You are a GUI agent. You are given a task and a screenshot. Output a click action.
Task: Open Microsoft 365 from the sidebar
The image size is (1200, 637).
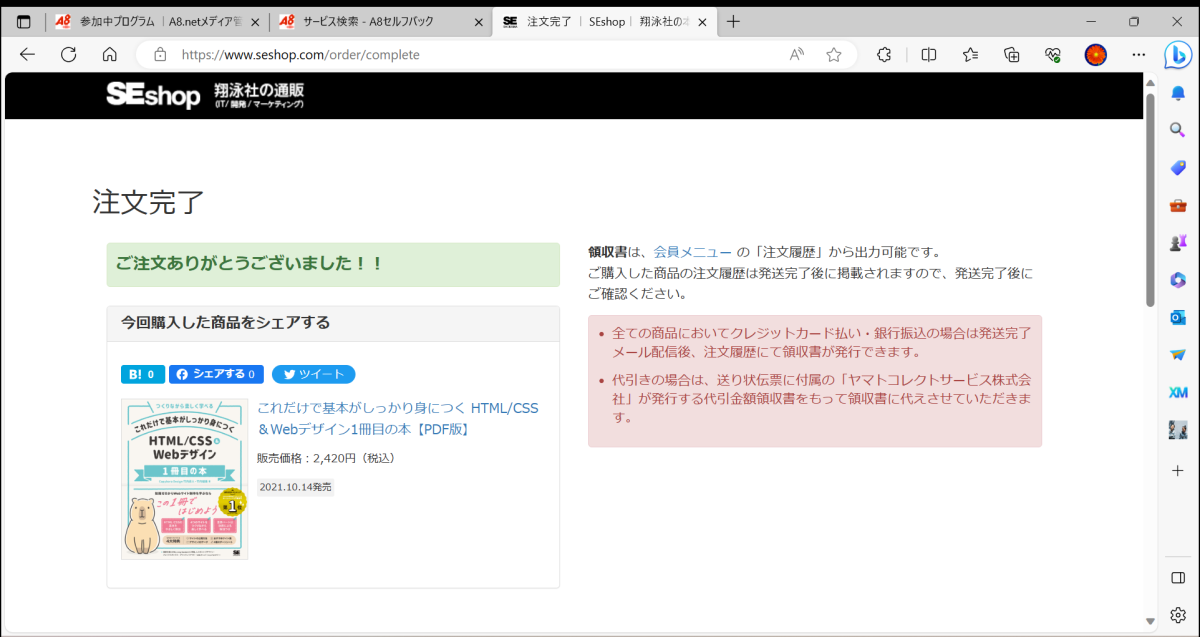[1177, 280]
